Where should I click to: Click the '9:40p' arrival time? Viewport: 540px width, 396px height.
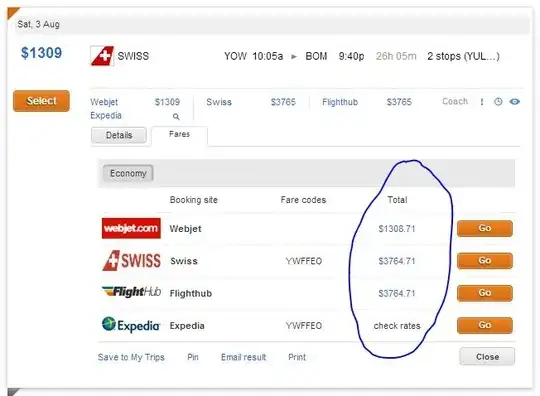coord(351,56)
